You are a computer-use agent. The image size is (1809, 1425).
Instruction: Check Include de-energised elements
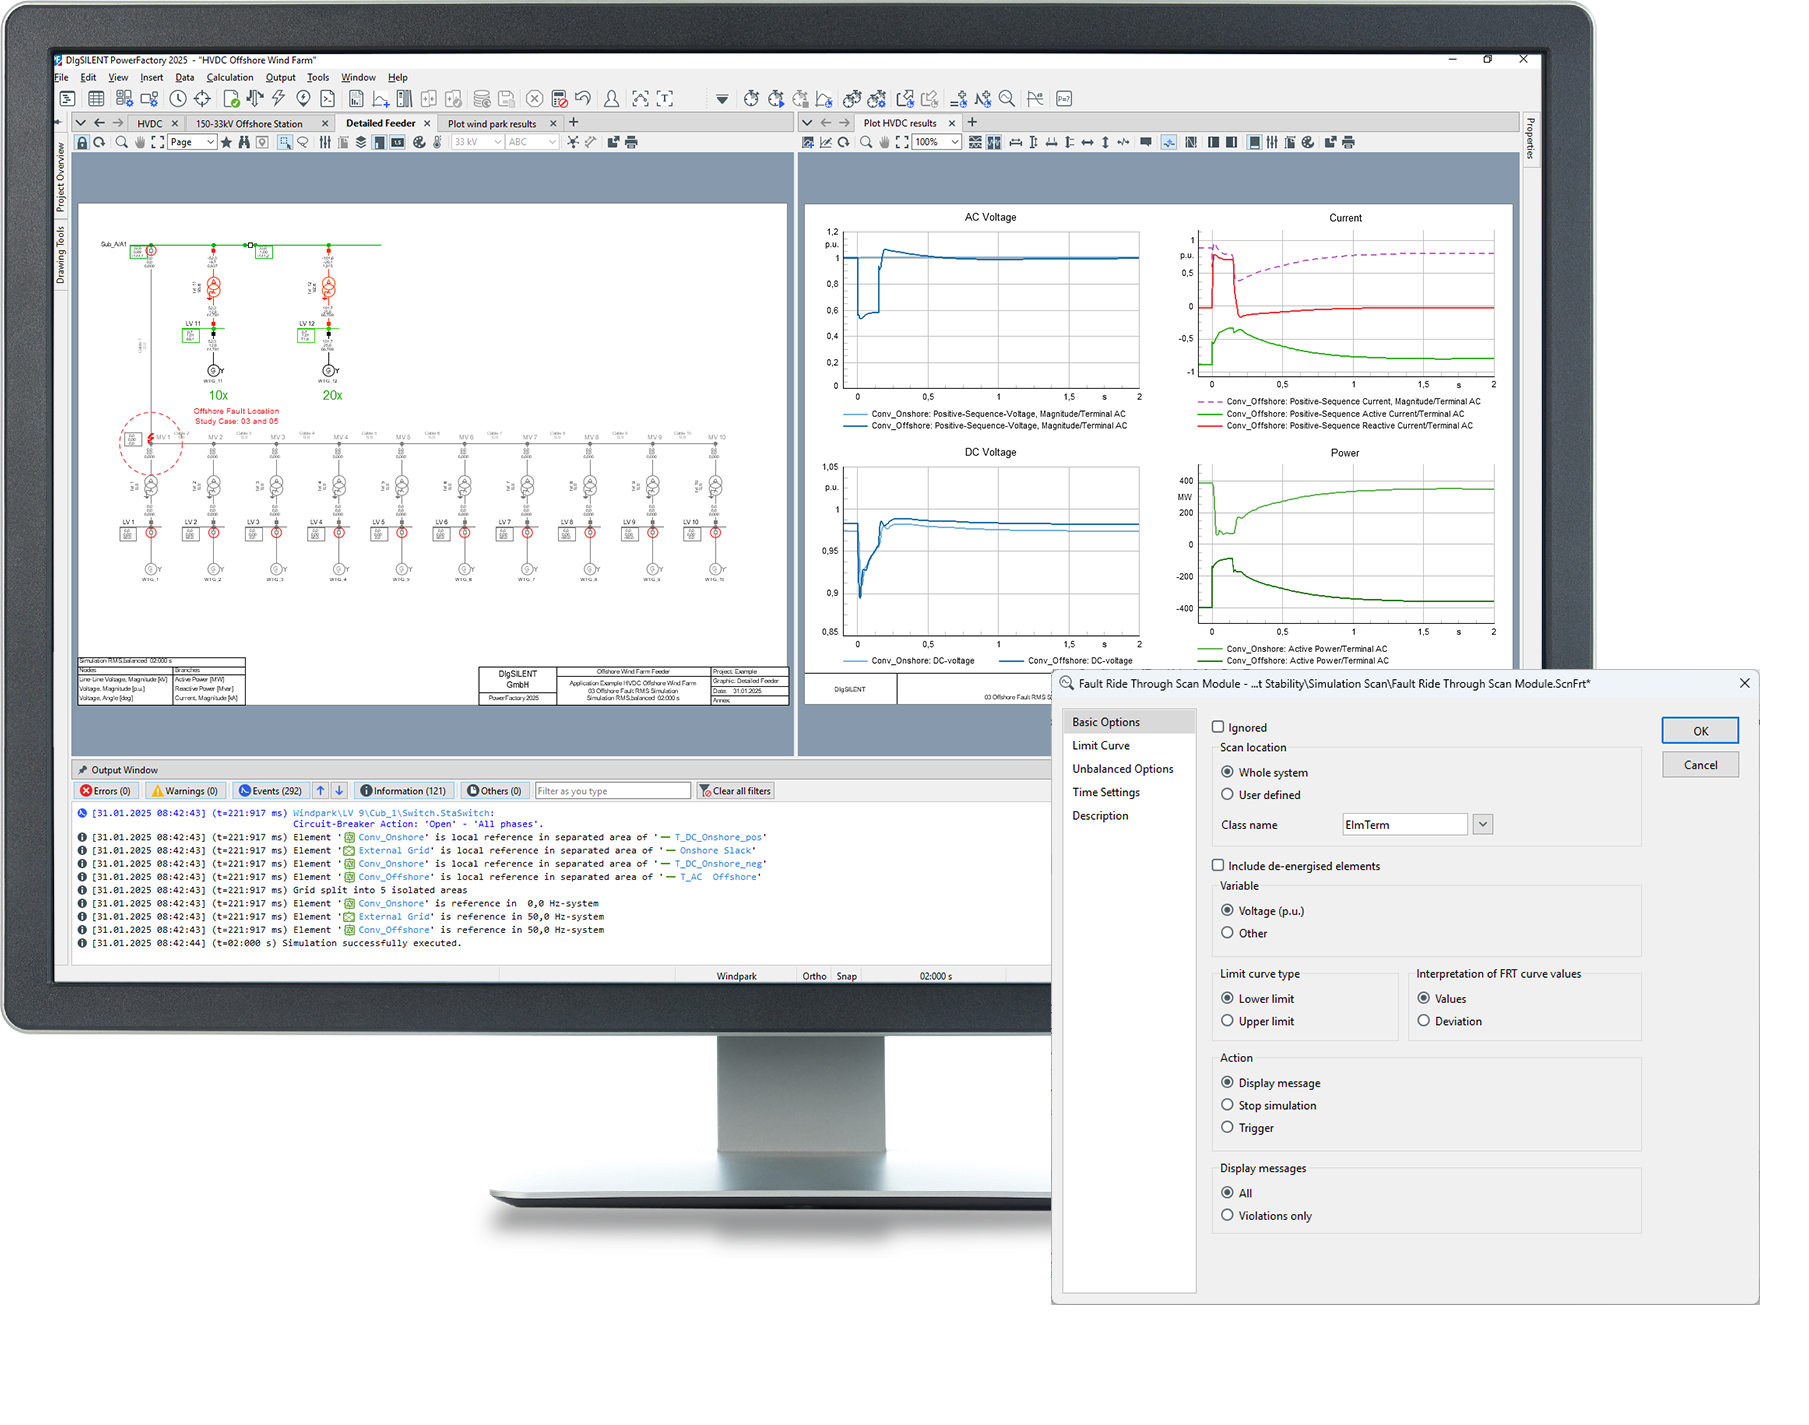[x=1218, y=866]
